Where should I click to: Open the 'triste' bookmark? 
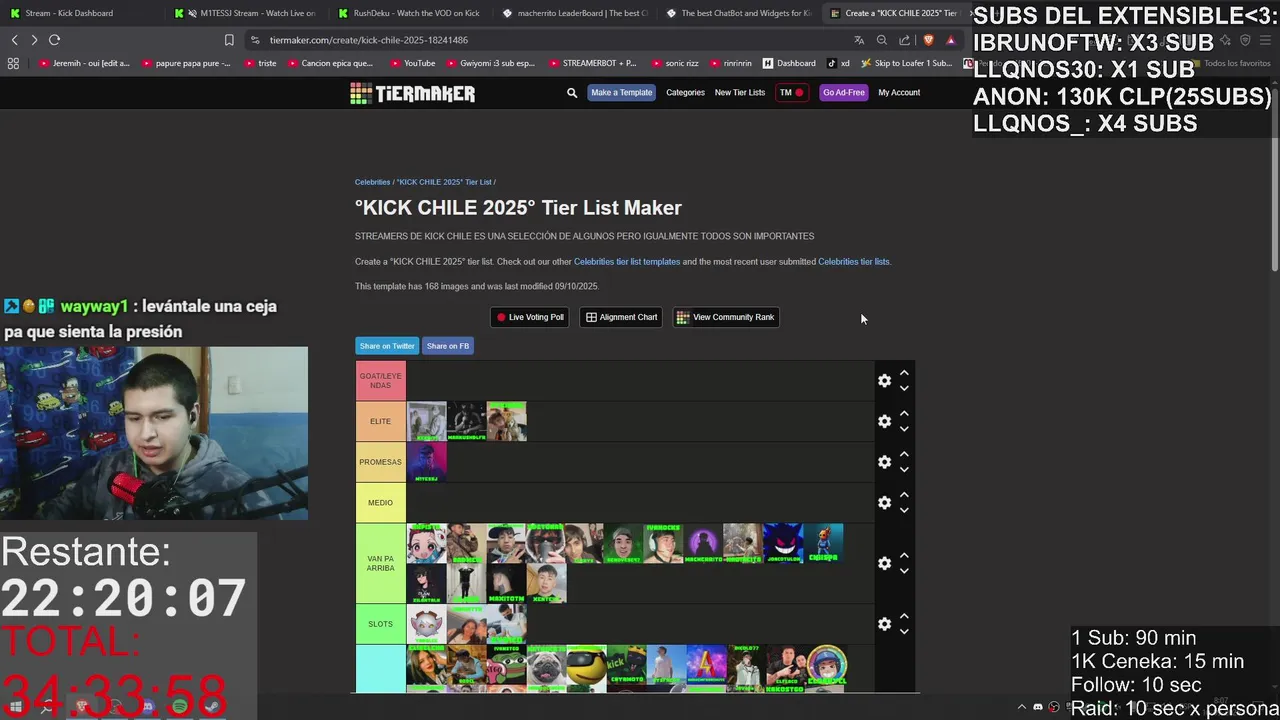[x=260, y=63]
